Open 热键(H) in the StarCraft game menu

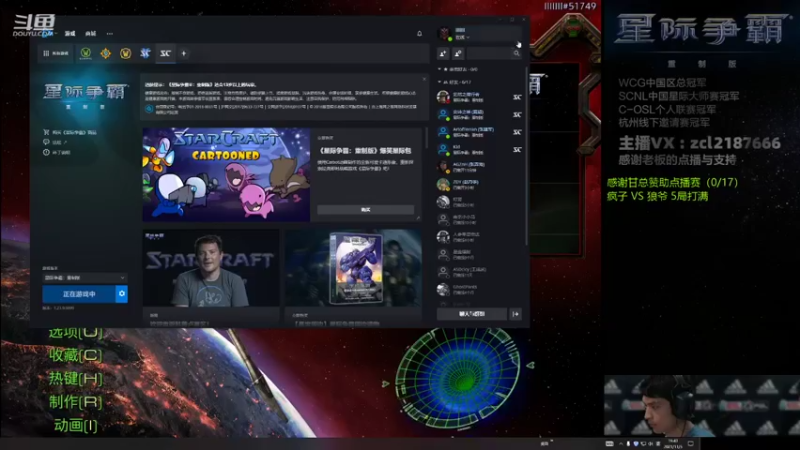pos(76,379)
